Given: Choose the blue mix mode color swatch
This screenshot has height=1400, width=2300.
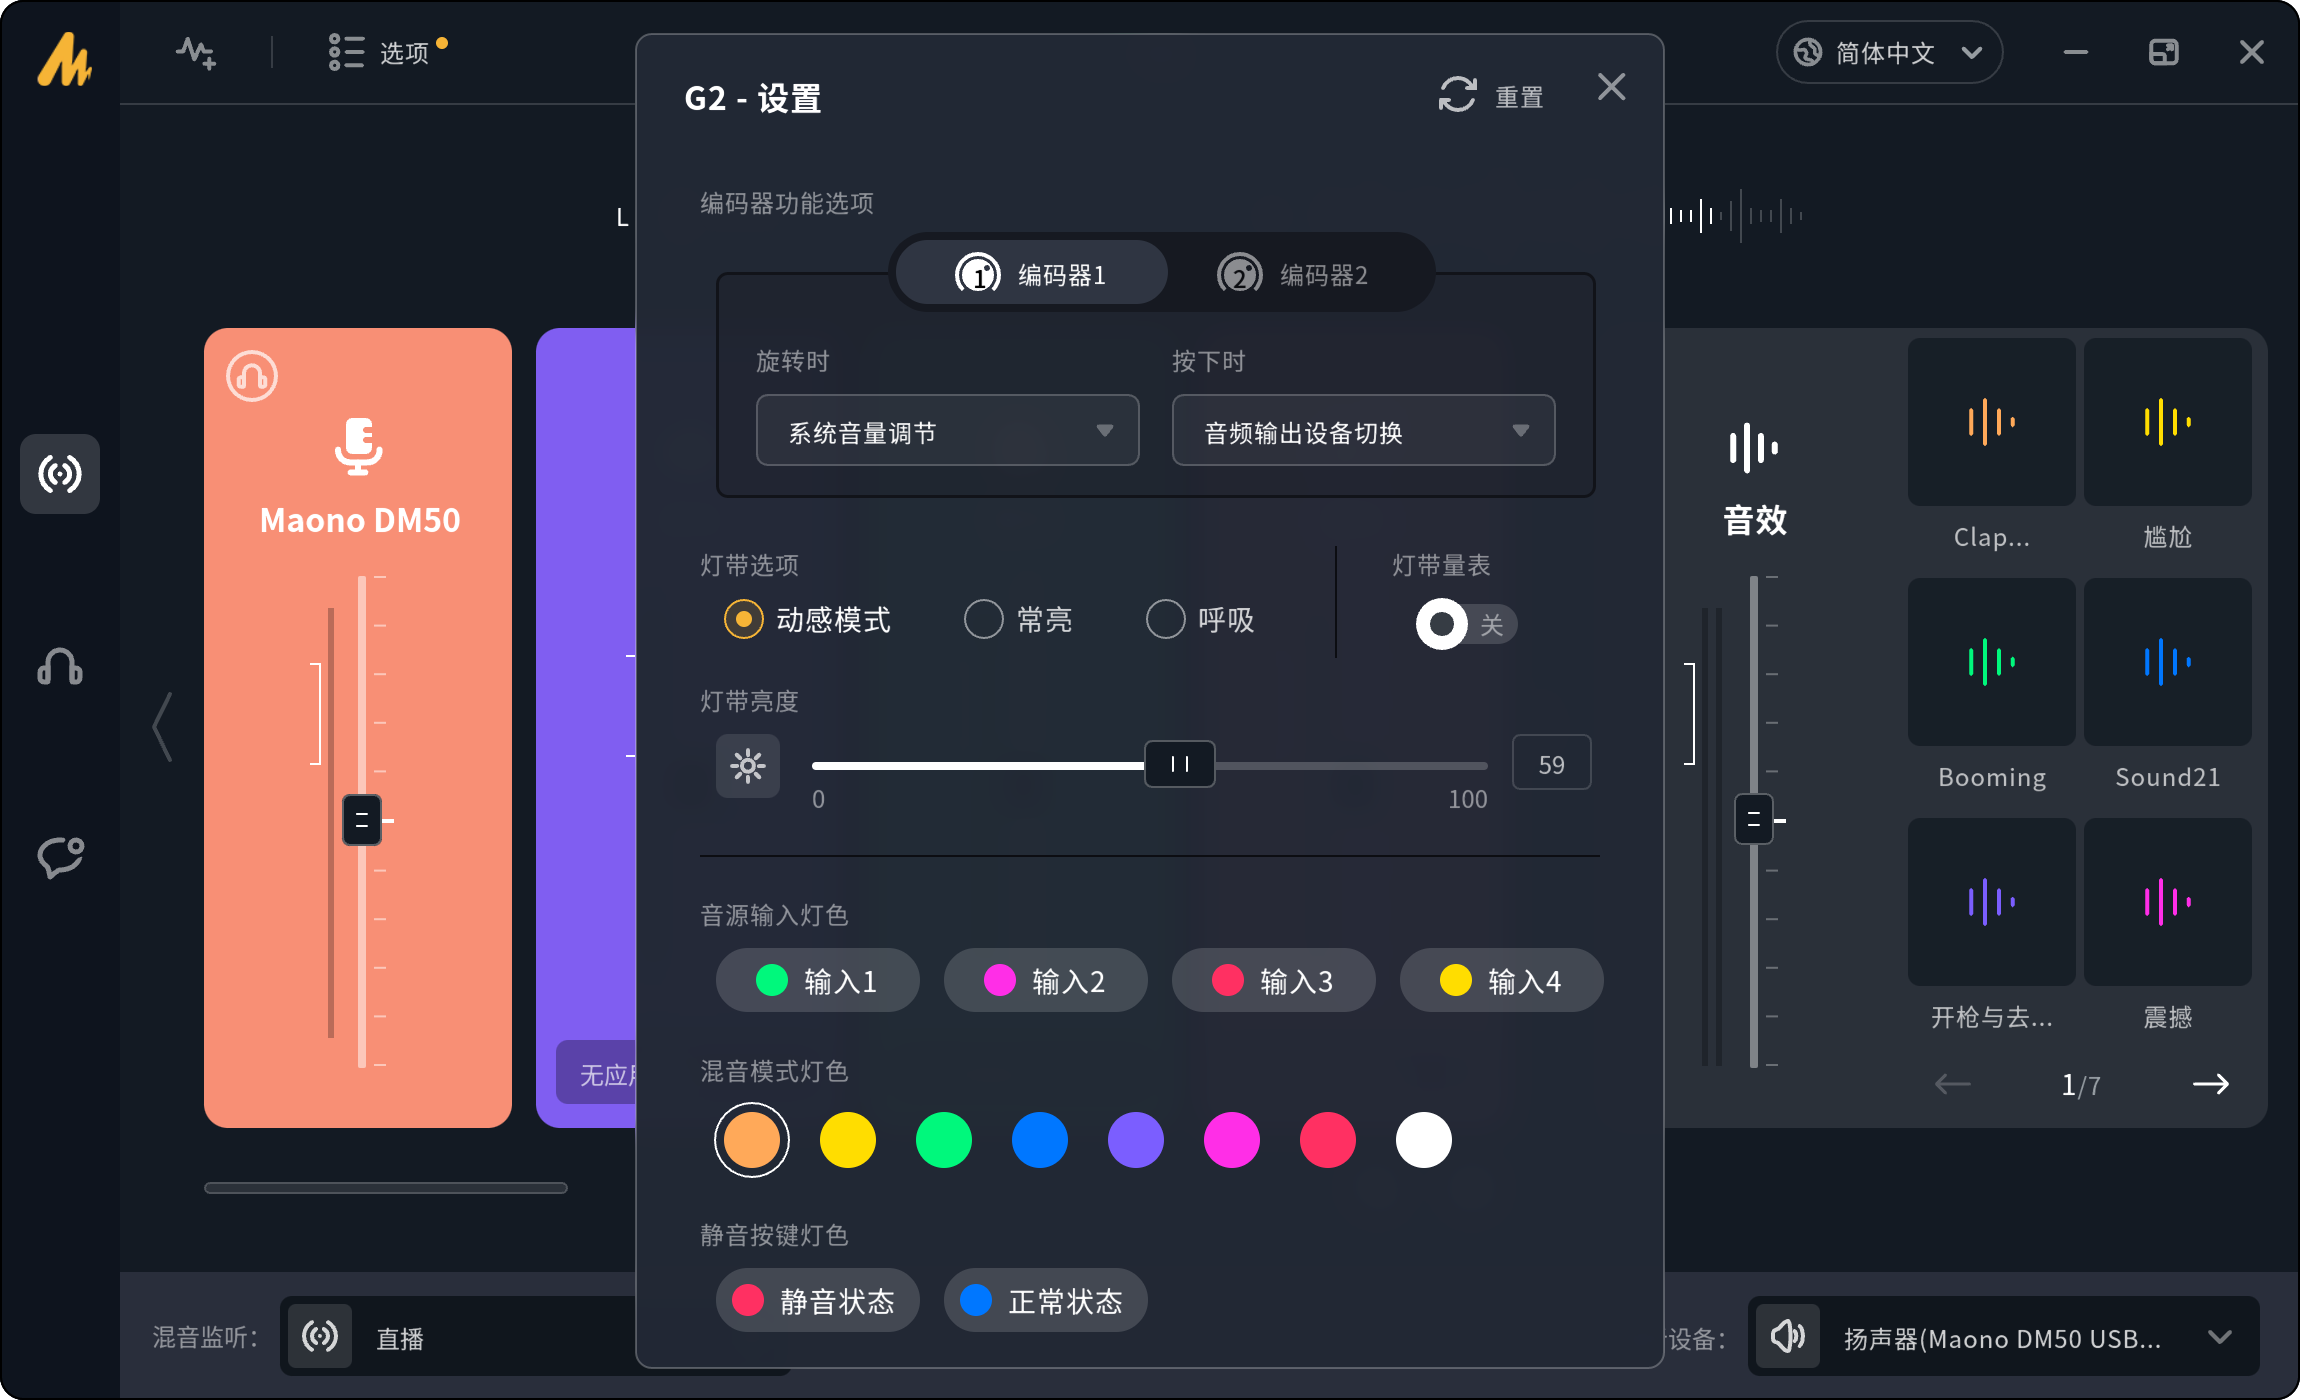Looking at the screenshot, I should (1039, 1140).
